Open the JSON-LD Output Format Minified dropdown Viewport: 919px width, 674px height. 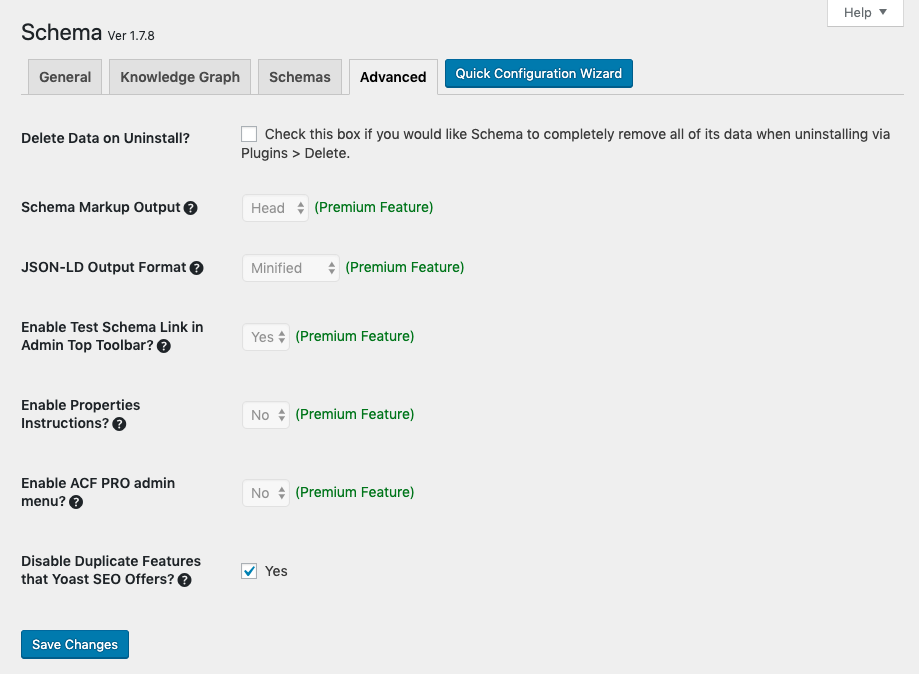290,268
